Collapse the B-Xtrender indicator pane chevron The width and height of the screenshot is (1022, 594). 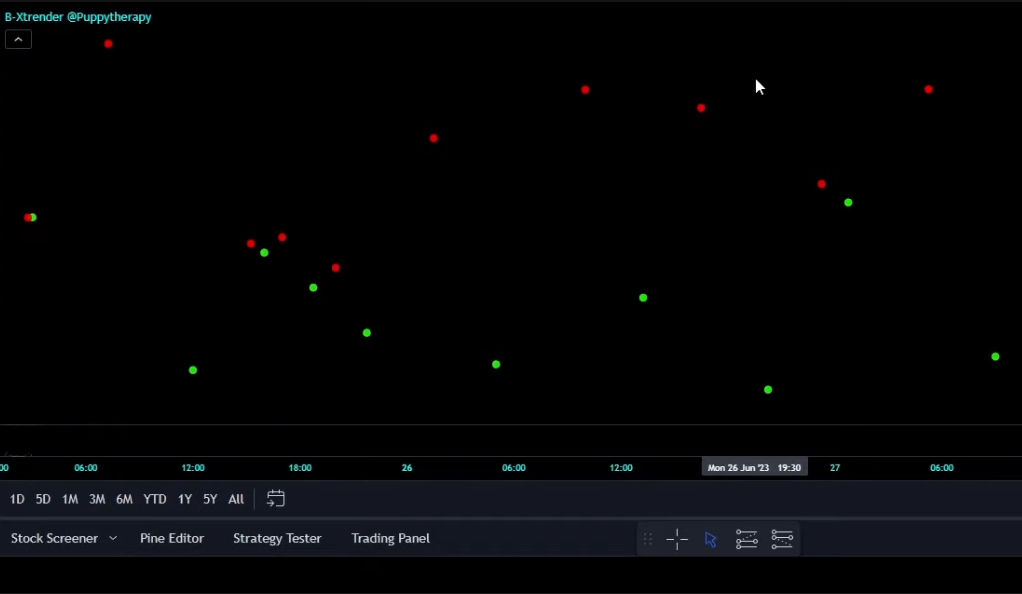point(18,40)
